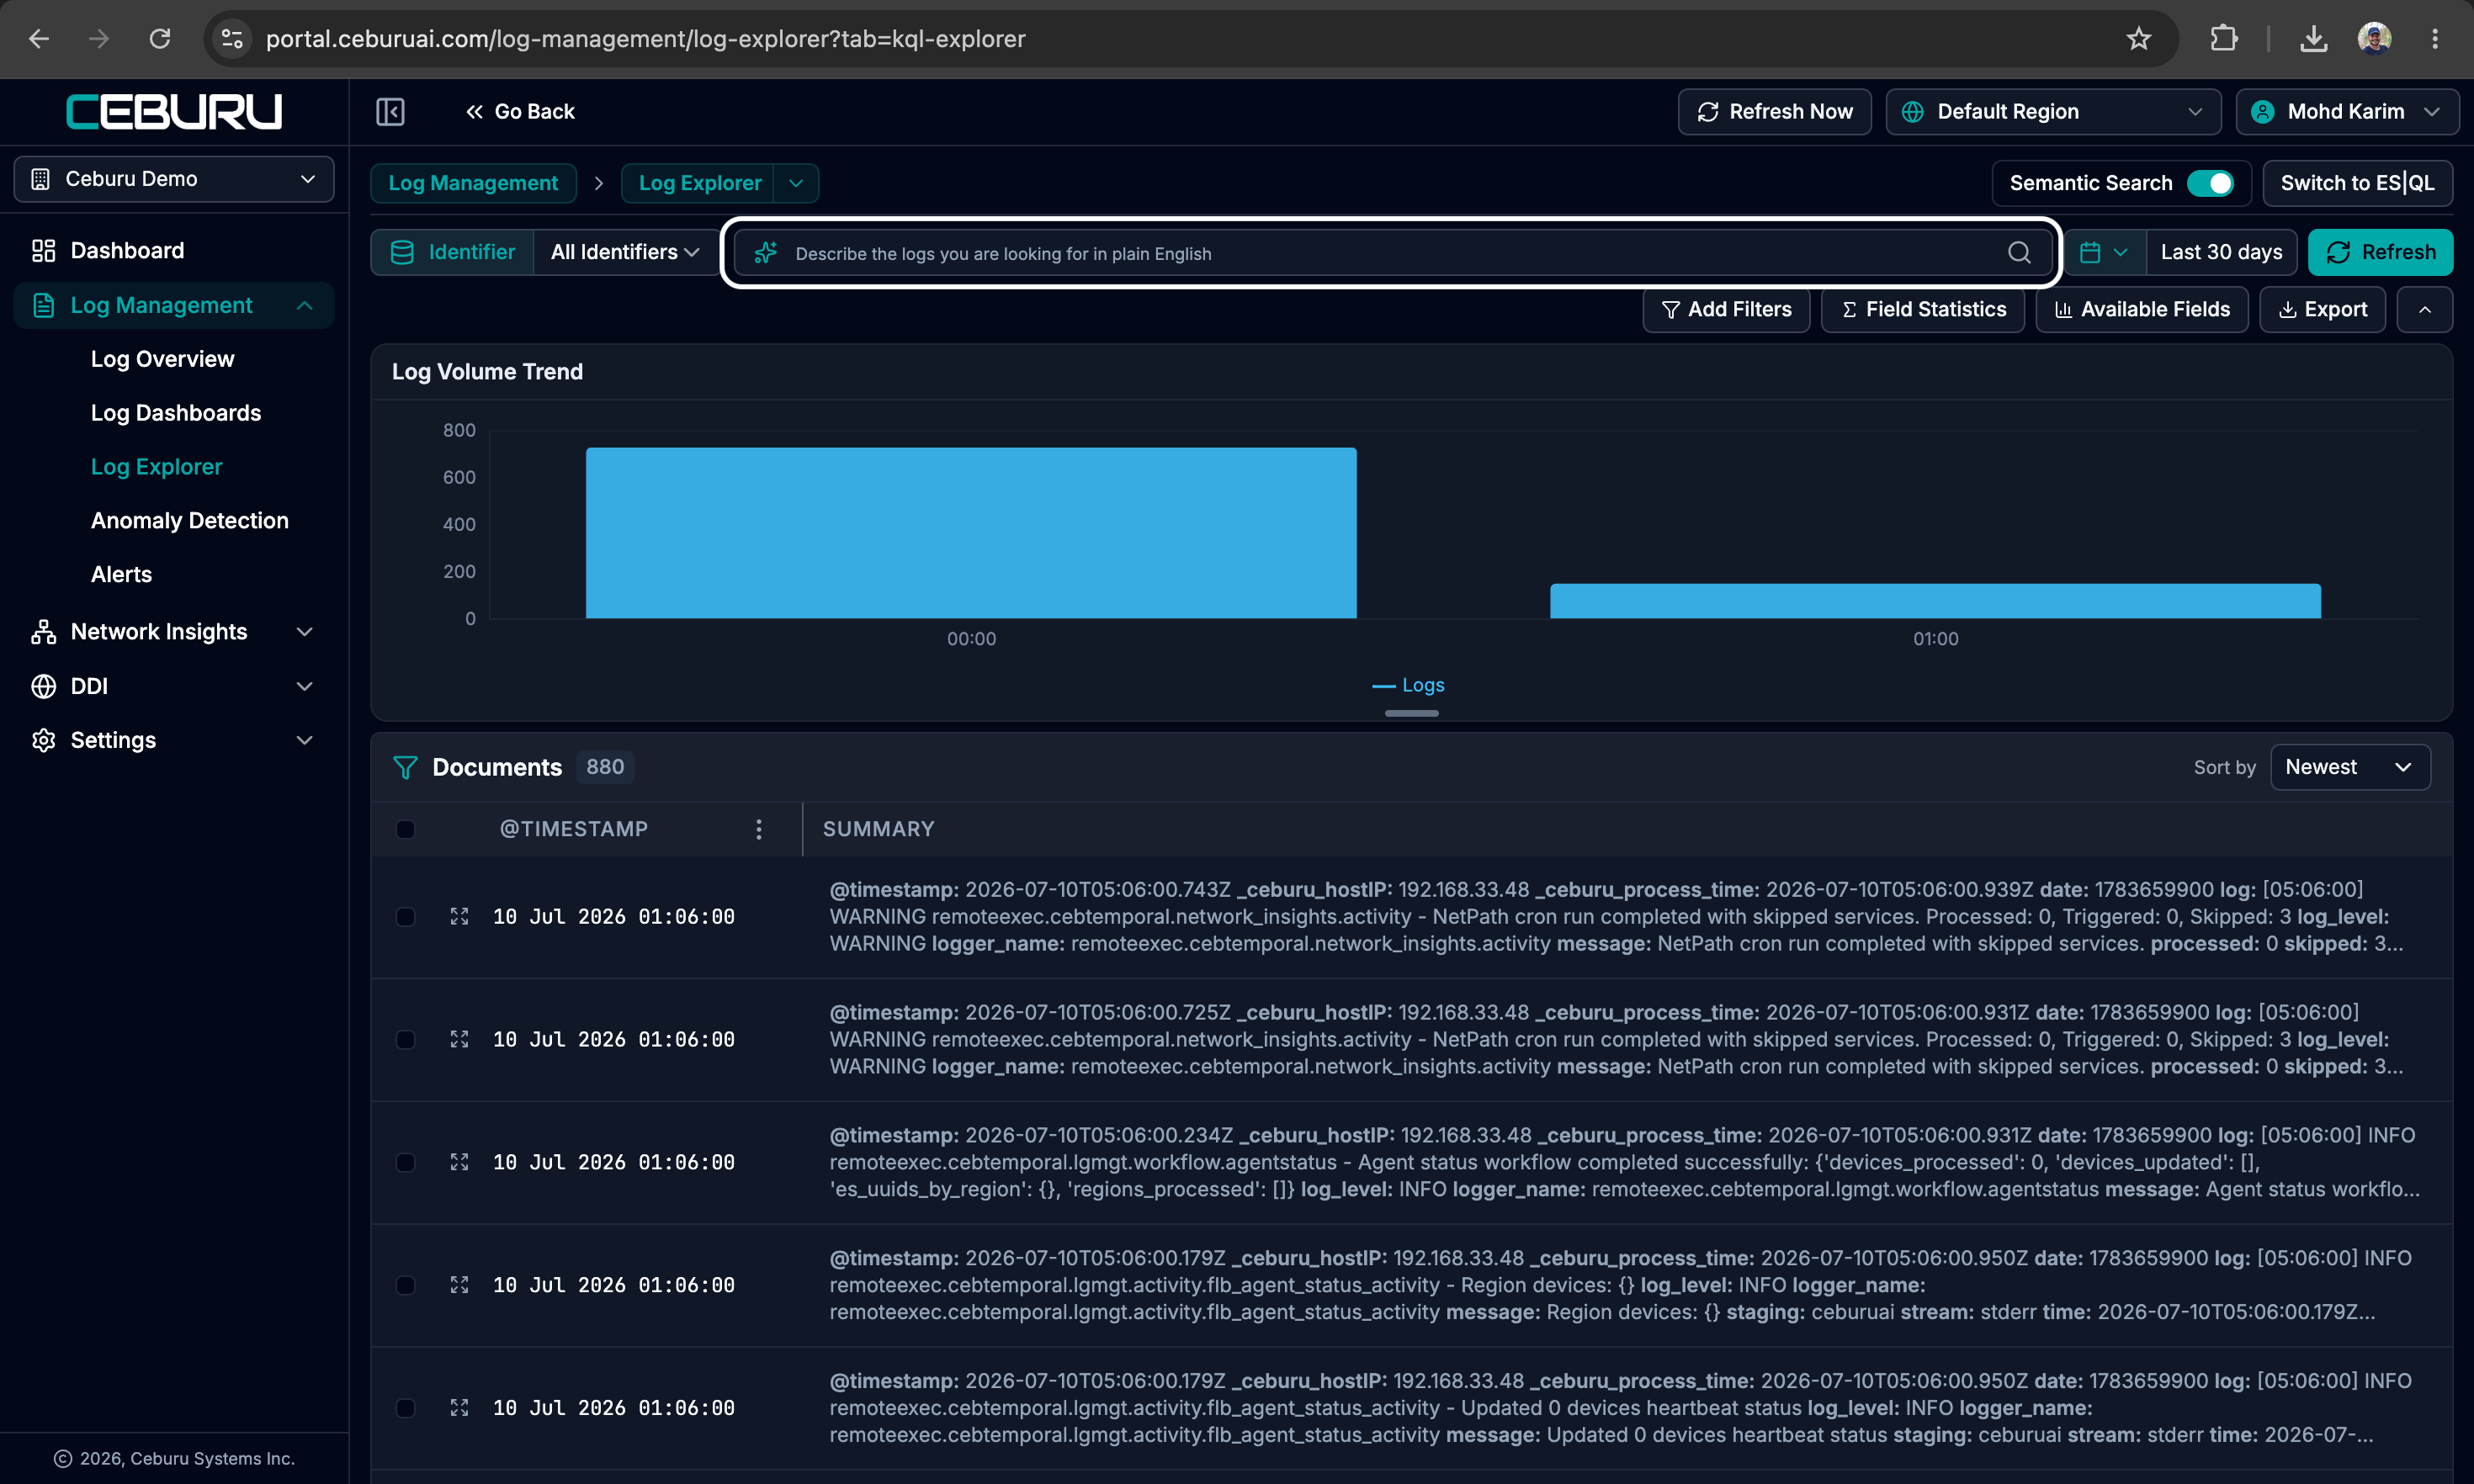
Task: Expand the Settings menu
Action: pos(174,740)
